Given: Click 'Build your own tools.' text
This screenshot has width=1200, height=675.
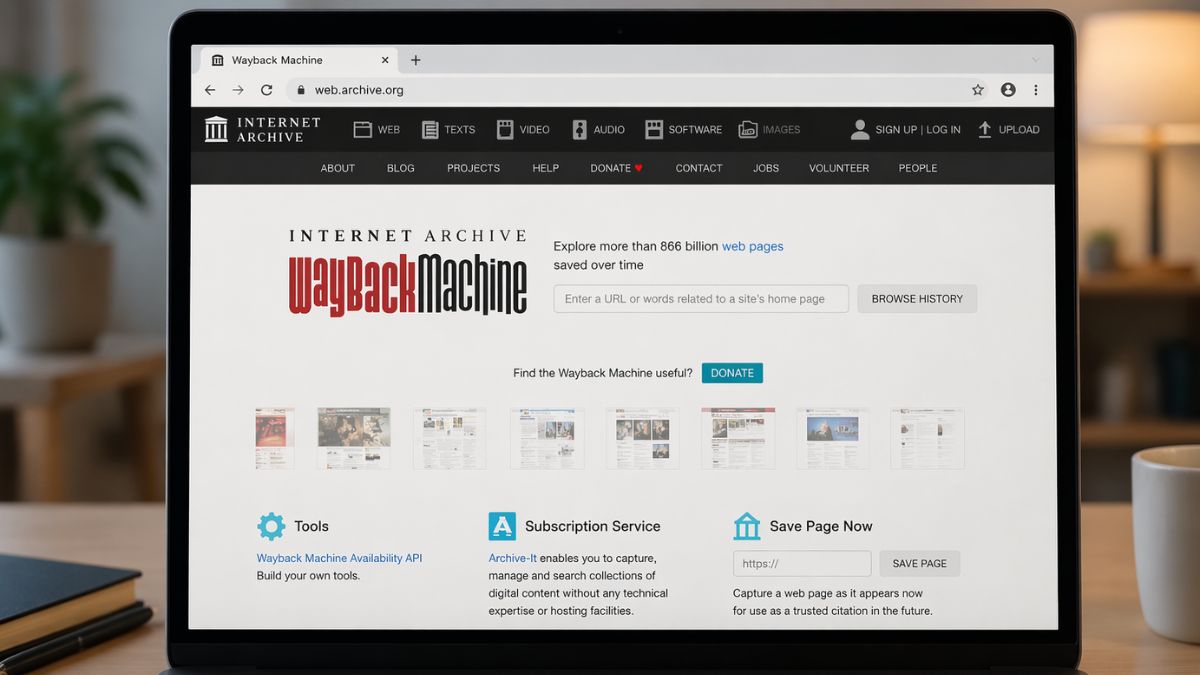Looking at the screenshot, I should point(308,576).
